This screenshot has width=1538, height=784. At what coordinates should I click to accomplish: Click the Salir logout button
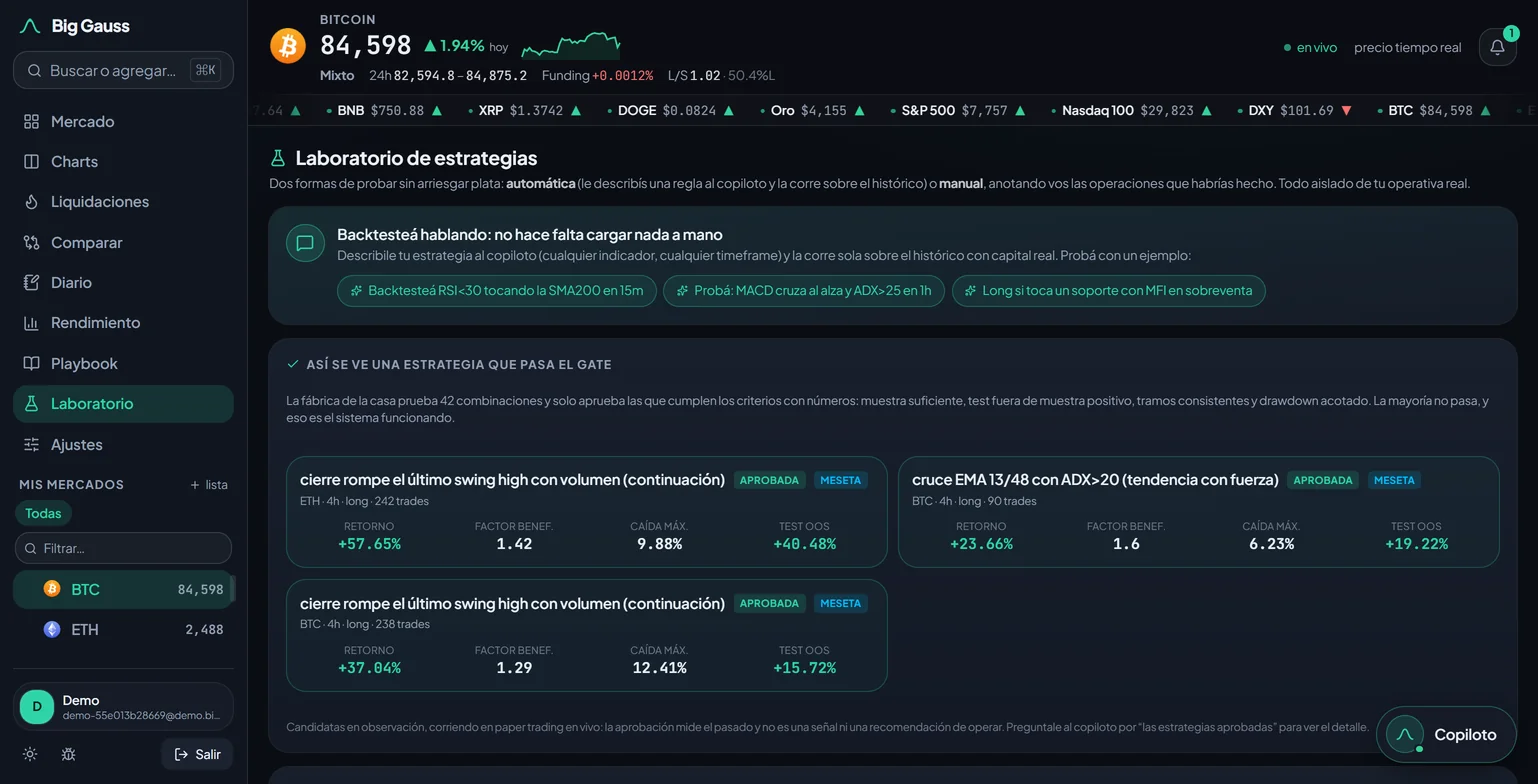(x=197, y=754)
